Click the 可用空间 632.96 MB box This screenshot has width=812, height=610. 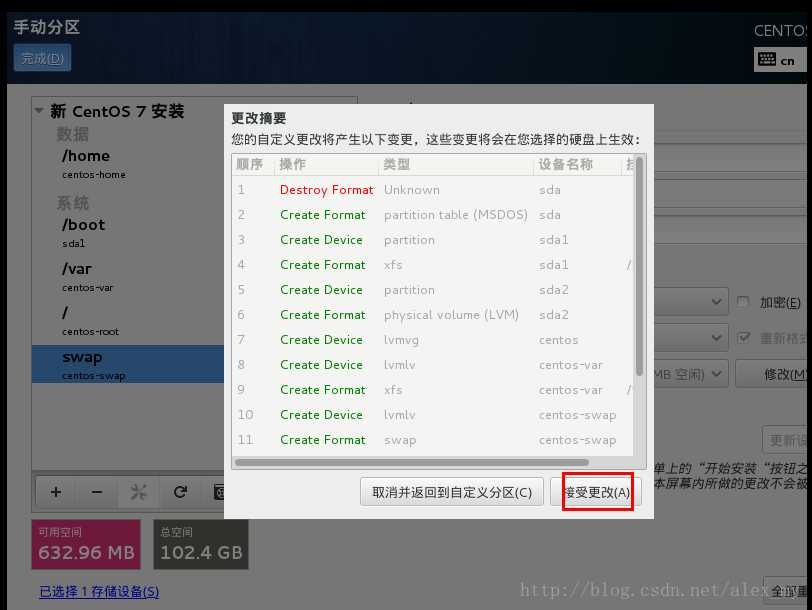[x=86, y=544]
